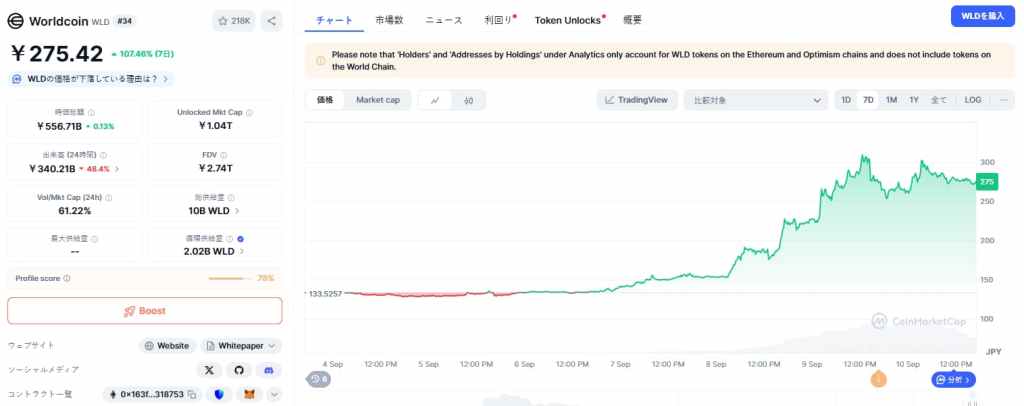
Task: Open the X (Twitter) social link
Action: [x=209, y=370]
